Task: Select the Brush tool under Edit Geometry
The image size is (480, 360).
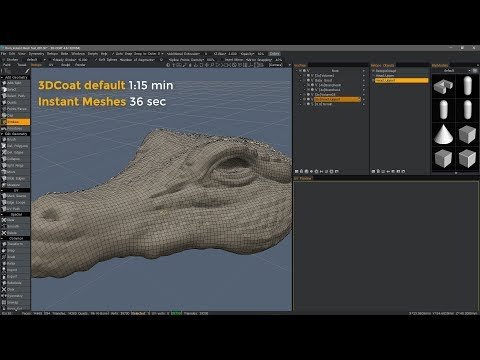Action: click(x=15, y=139)
